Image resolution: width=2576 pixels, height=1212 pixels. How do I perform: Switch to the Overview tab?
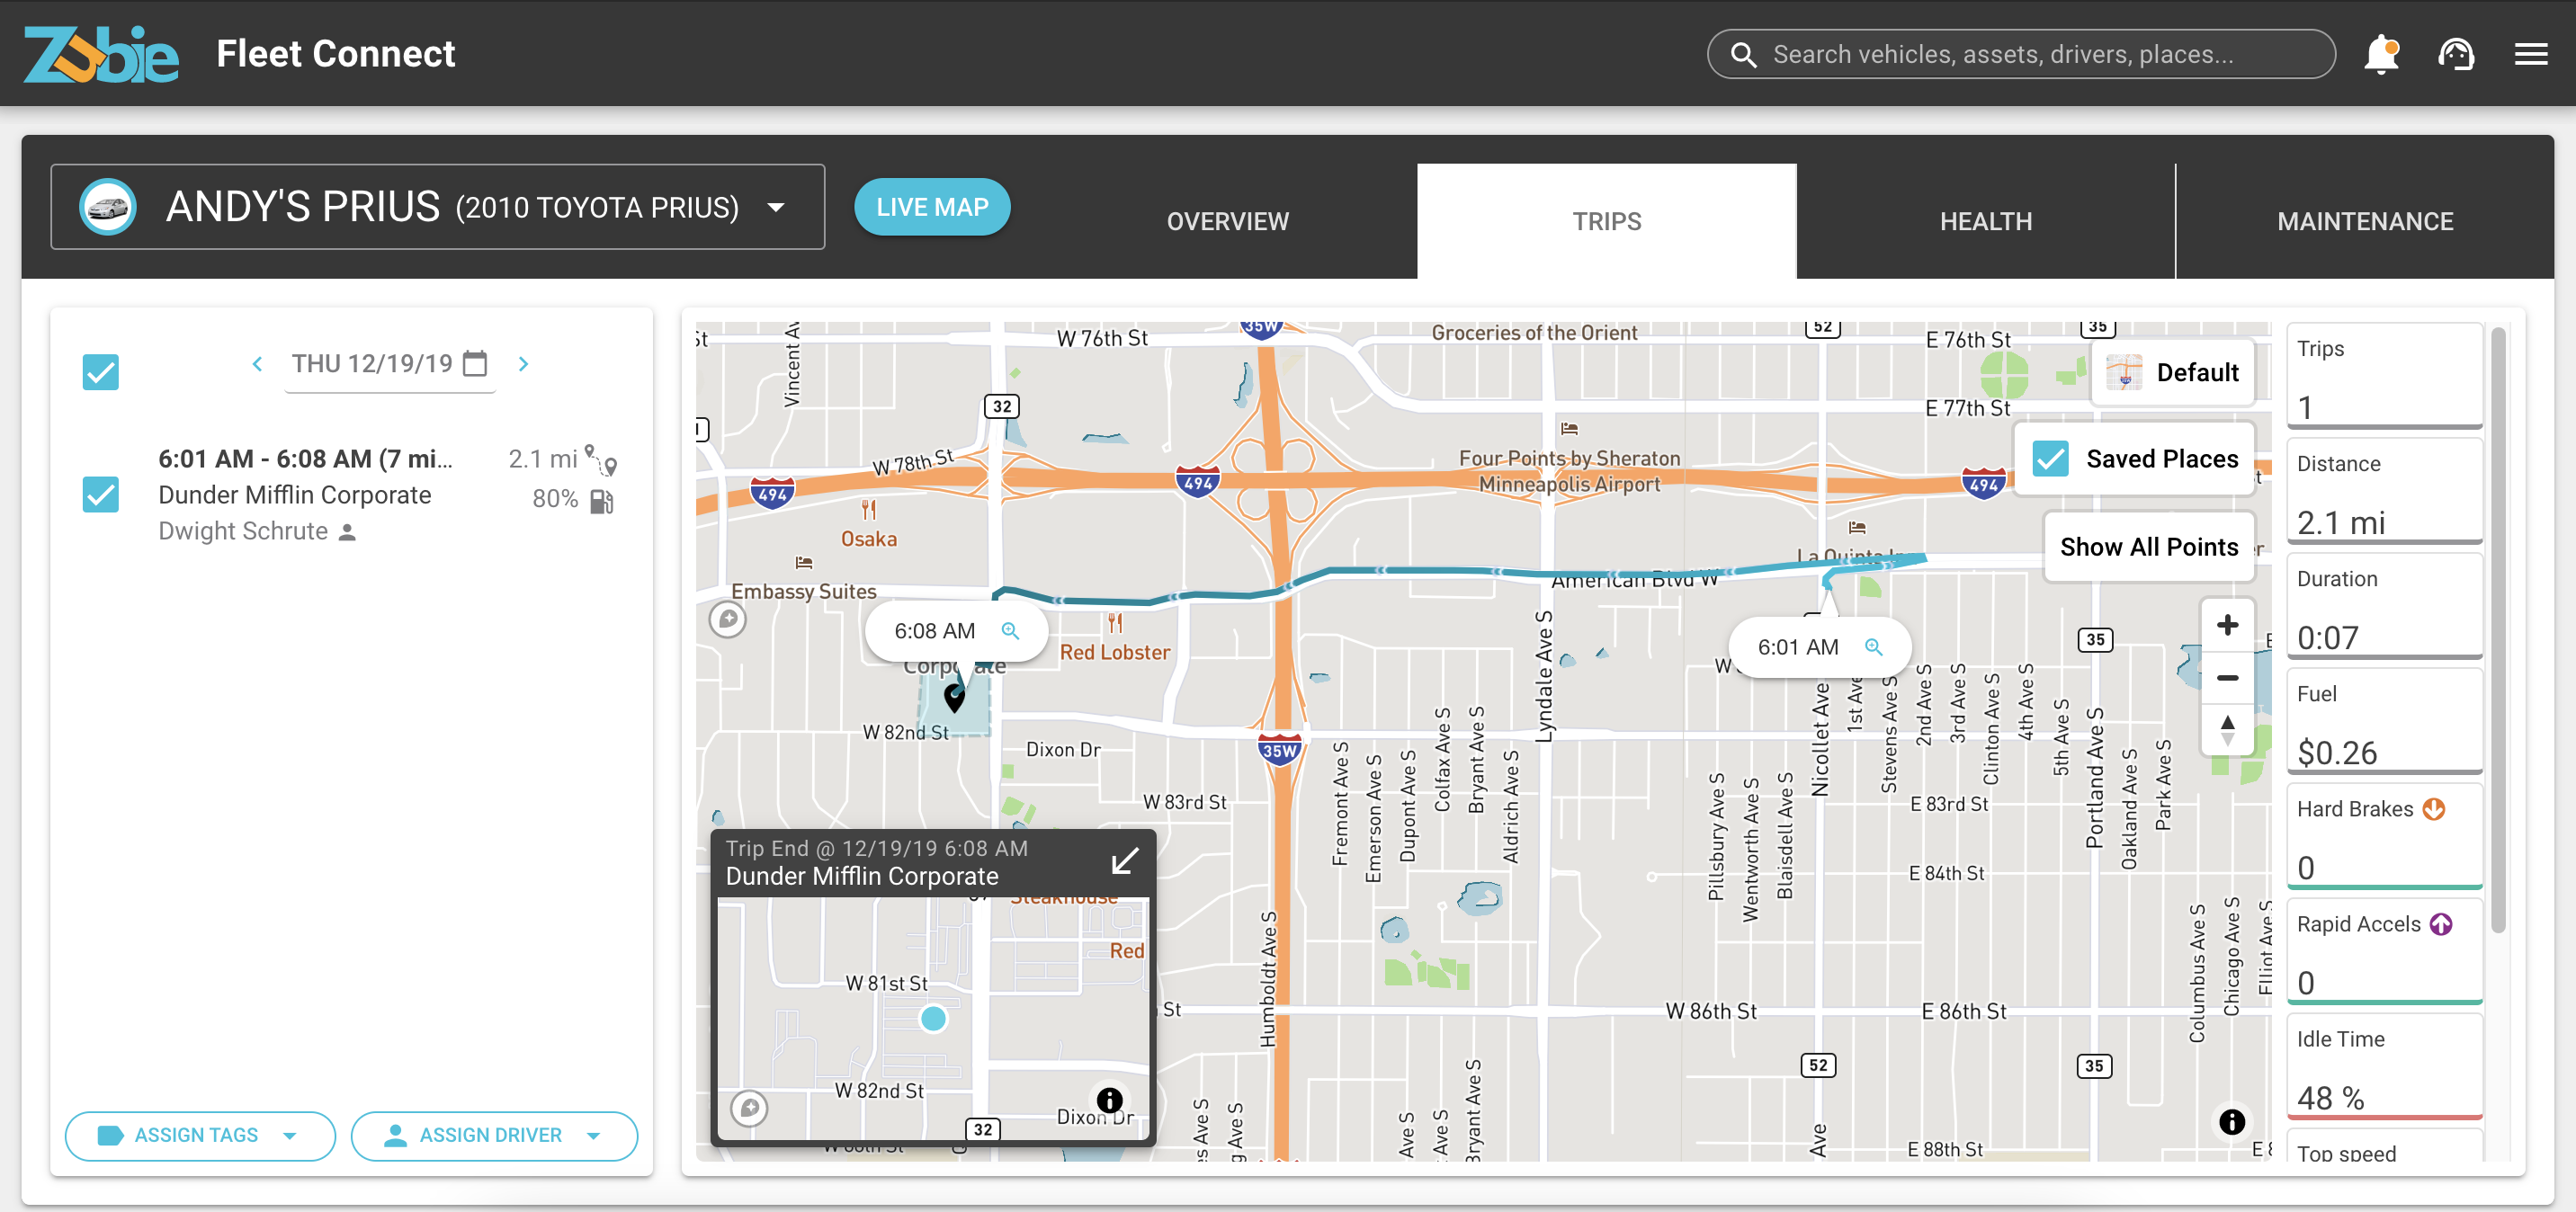pyautogui.click(x=1227, y=222)
